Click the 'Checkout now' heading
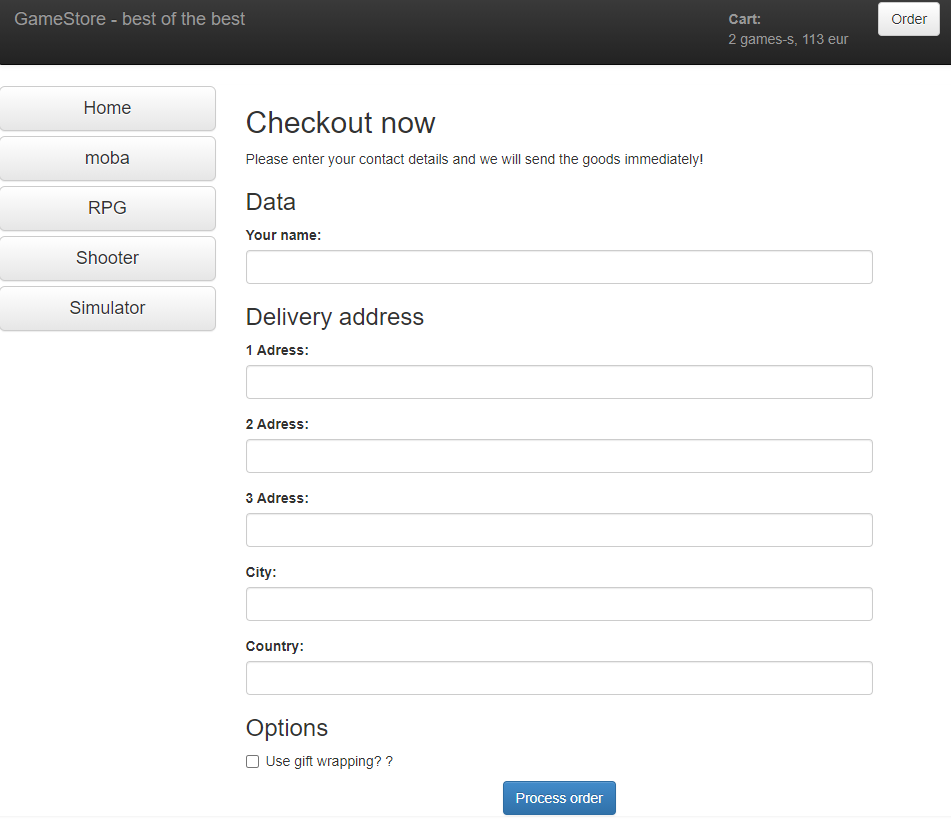Viewport: 951px width, 826px height. 340,123
